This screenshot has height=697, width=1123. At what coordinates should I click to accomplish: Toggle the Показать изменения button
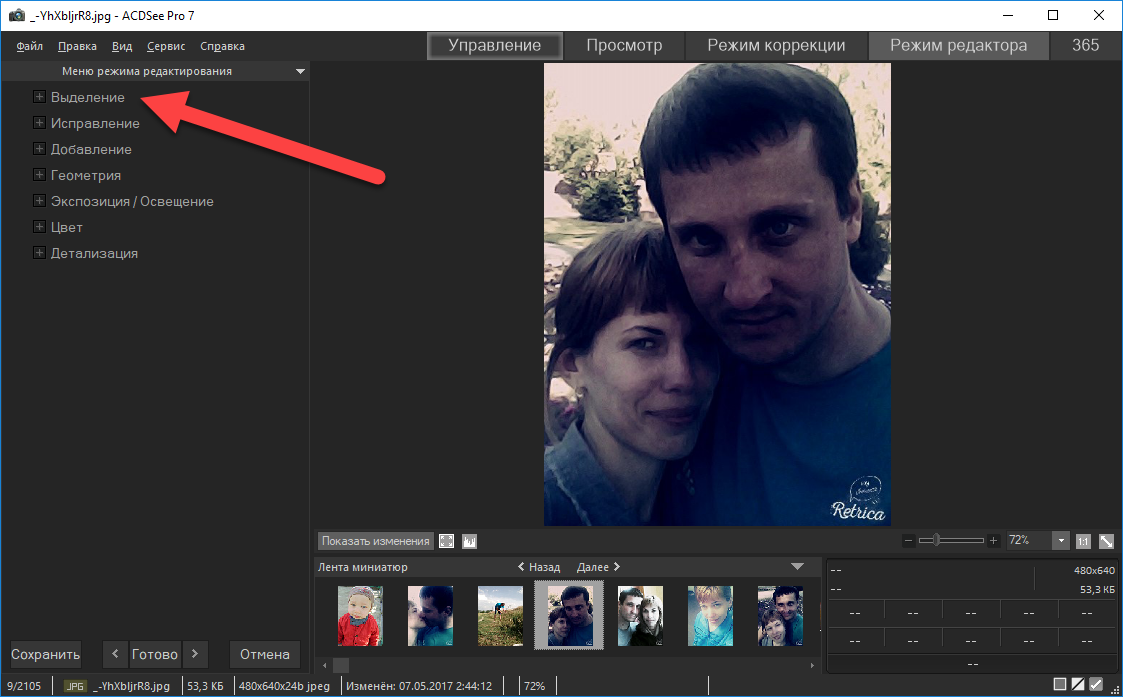point(376,541)
